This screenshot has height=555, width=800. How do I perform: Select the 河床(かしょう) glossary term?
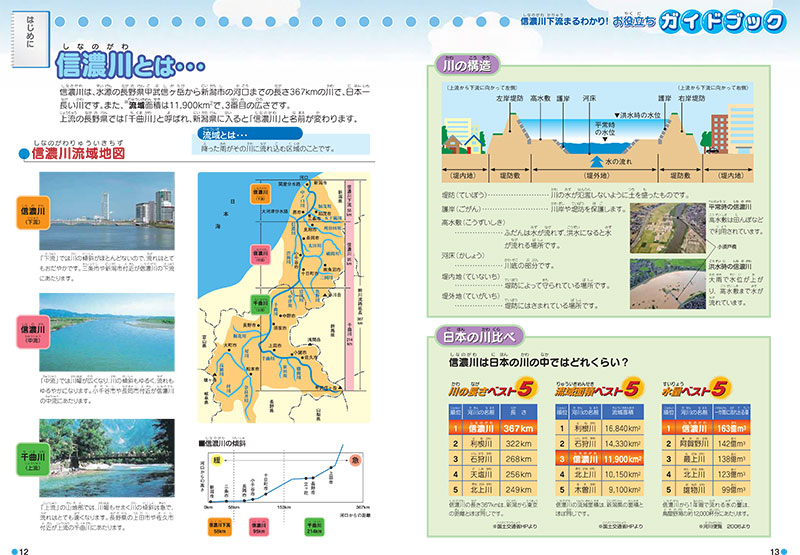[463, 256]
